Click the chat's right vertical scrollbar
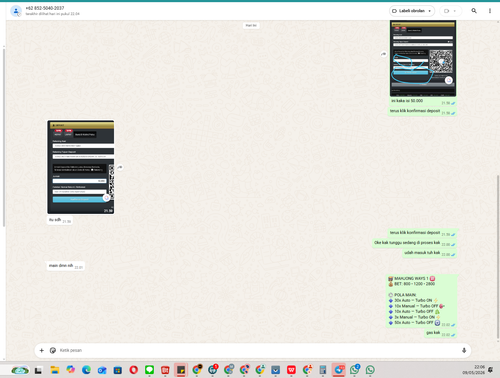 click(498, 257)
